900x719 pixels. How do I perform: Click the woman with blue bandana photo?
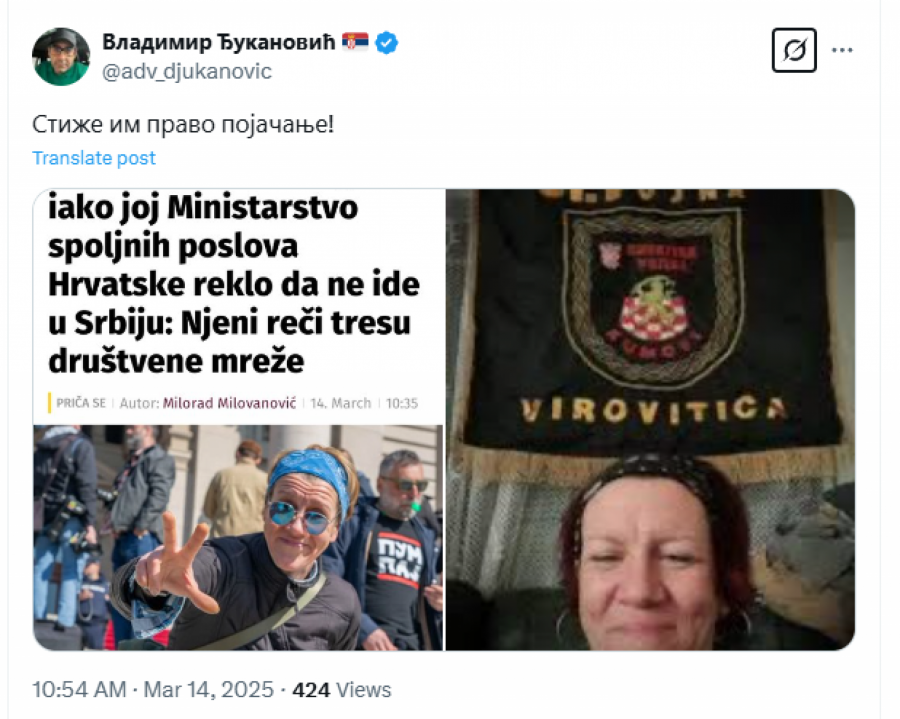(x=238, y=538)
